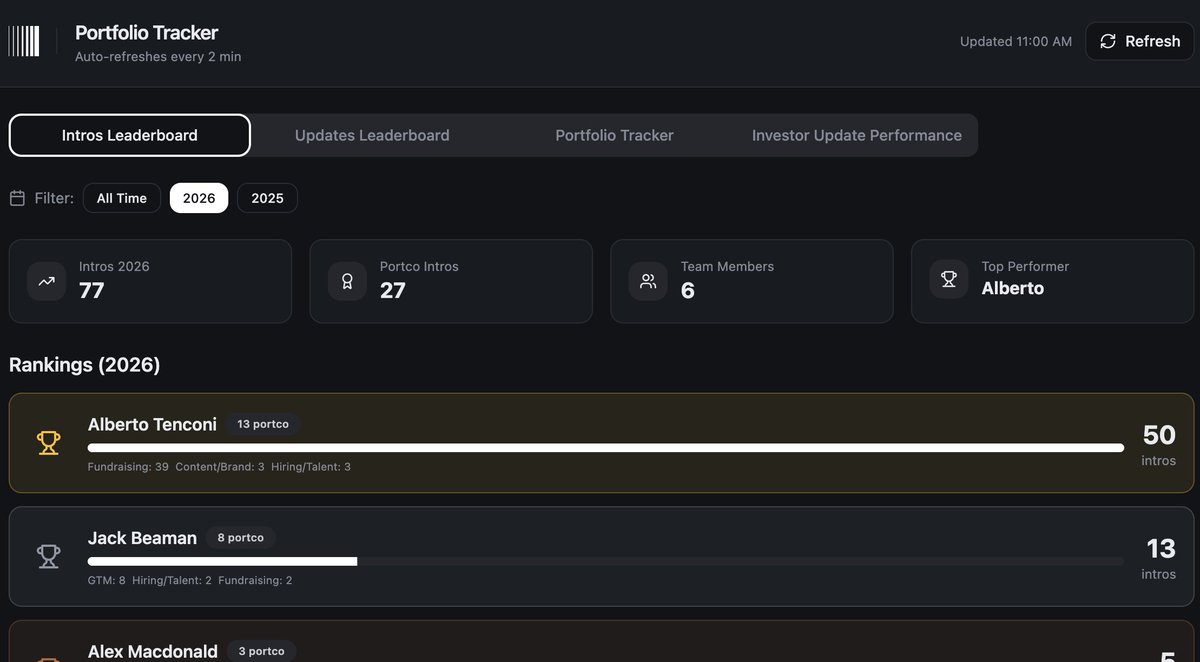Click the Top Performer name Alberto
The image size is (1200, 662).
click(x=1013, y=288)
